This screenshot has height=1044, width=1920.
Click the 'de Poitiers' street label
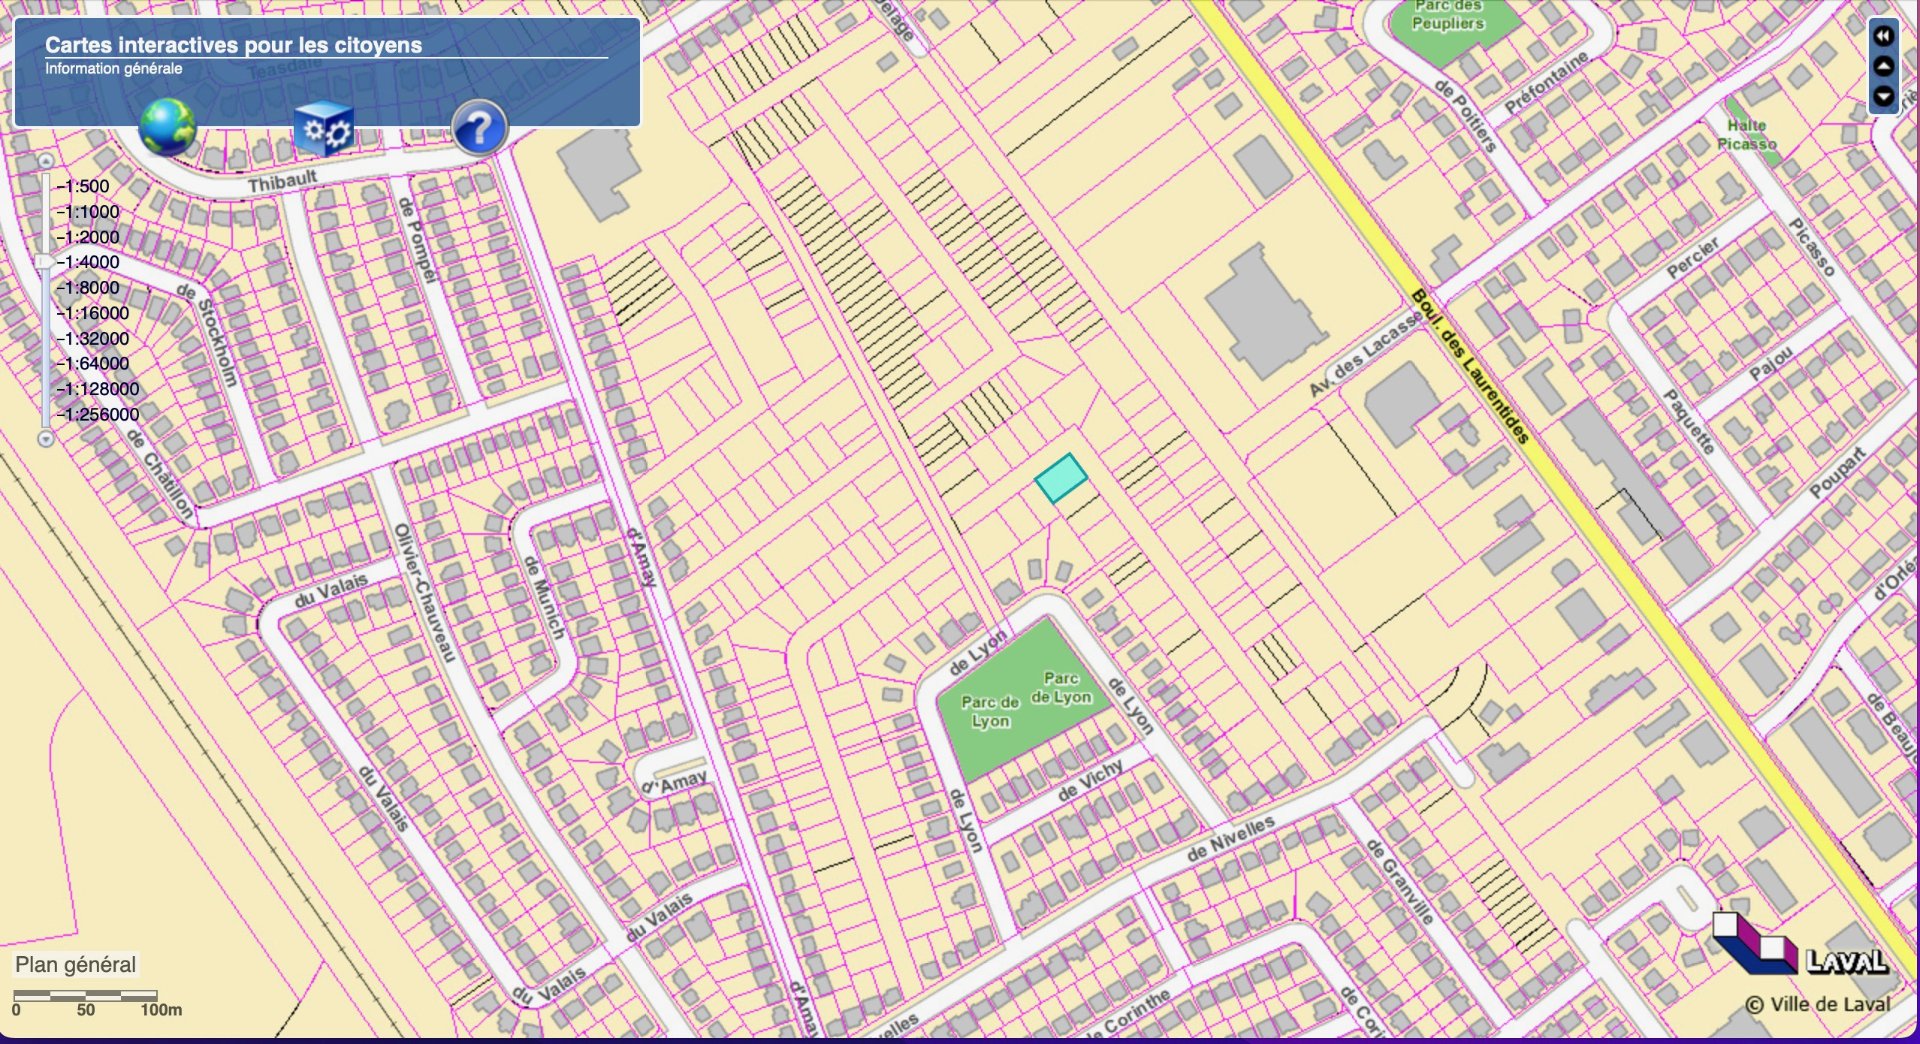point(1466,116)
